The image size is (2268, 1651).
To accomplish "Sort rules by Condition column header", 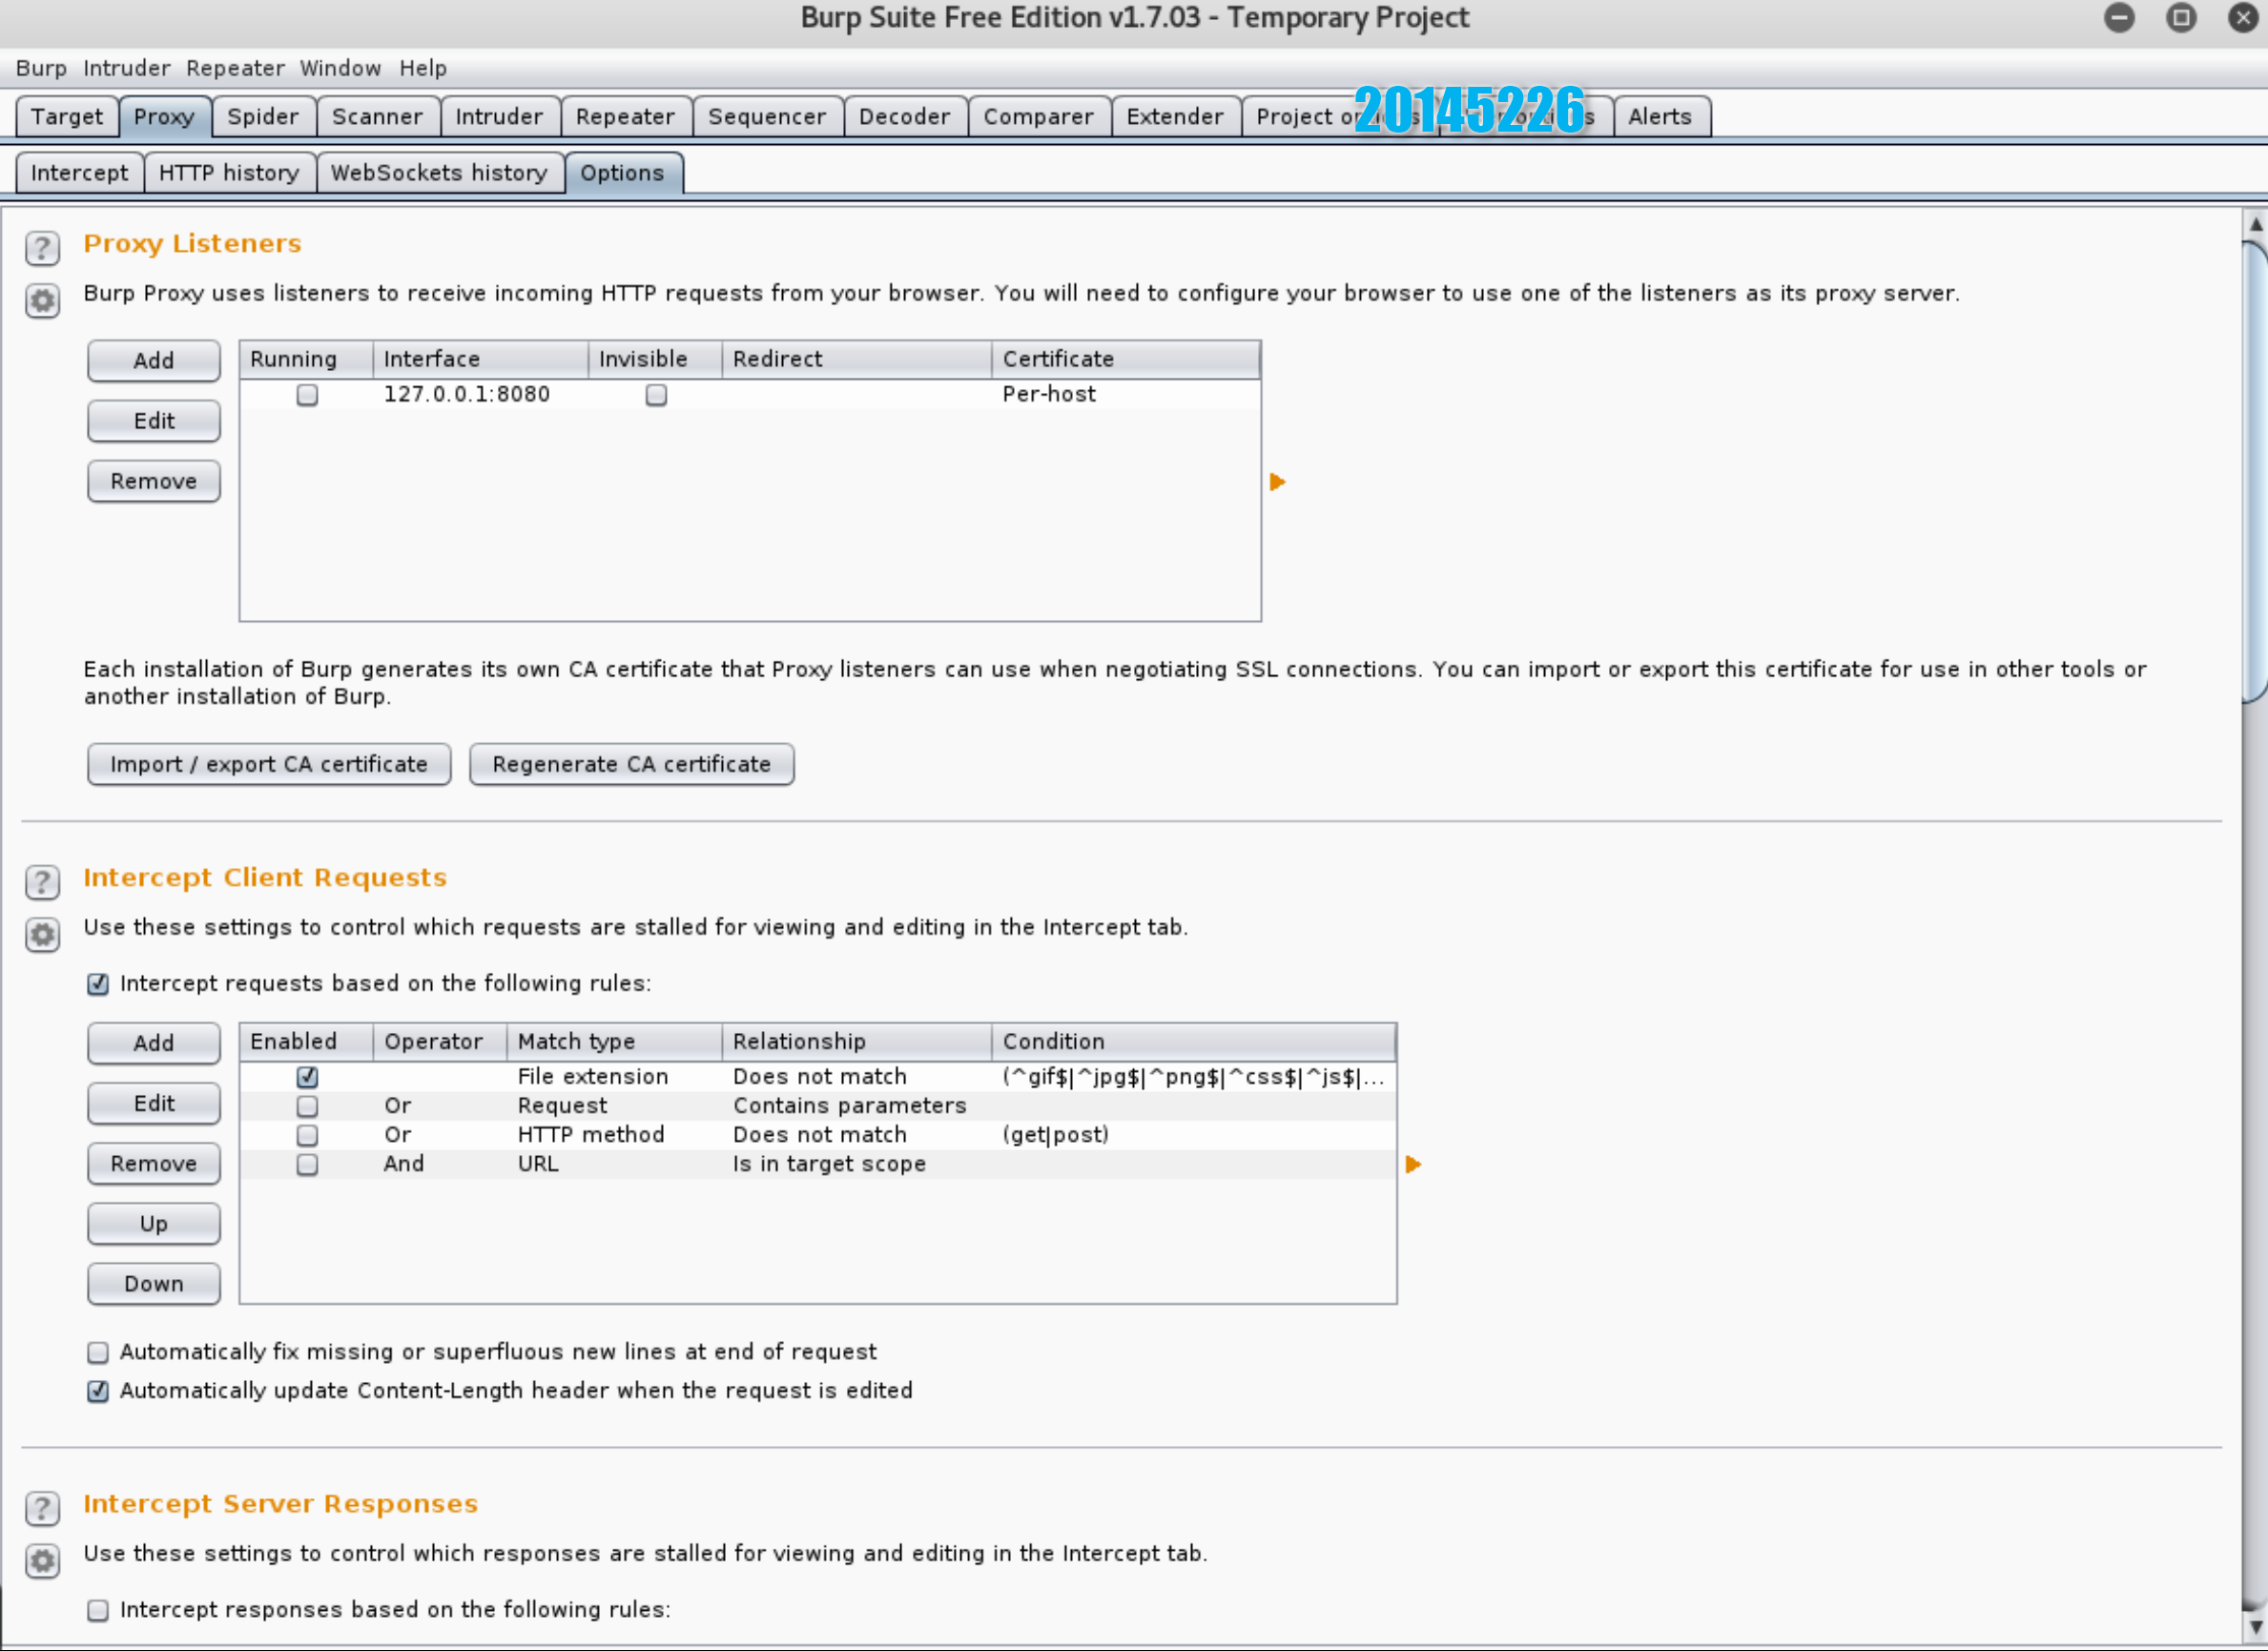I will pyautogui.click(x=1194, y=1042).
